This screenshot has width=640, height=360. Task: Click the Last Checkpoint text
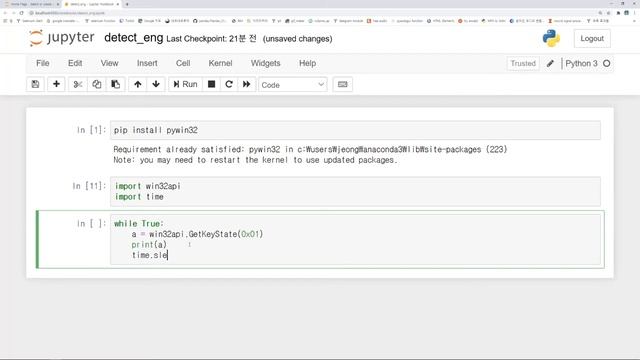point(211,39)
